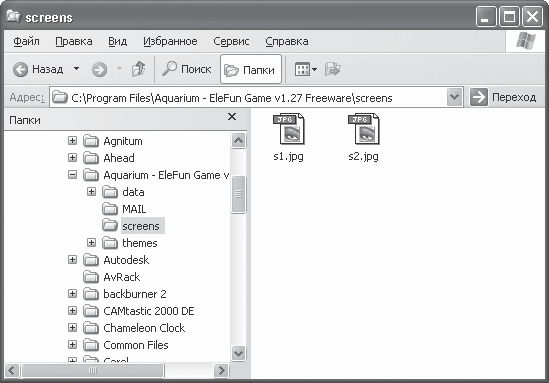Expand the CAMtastic 2000 DE node
The image size is (549, 383).
pyautogui.click(x=72, y=311)
